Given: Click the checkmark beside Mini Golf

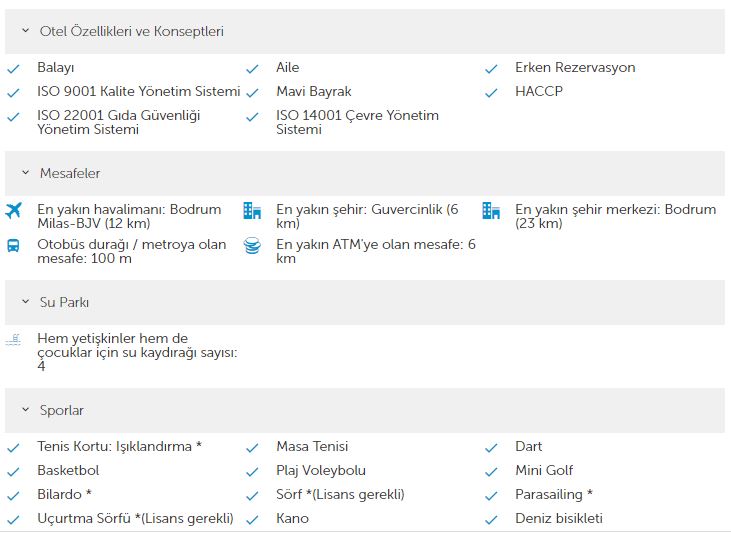Looking at the screenshot, I should [x=491, y=472].
